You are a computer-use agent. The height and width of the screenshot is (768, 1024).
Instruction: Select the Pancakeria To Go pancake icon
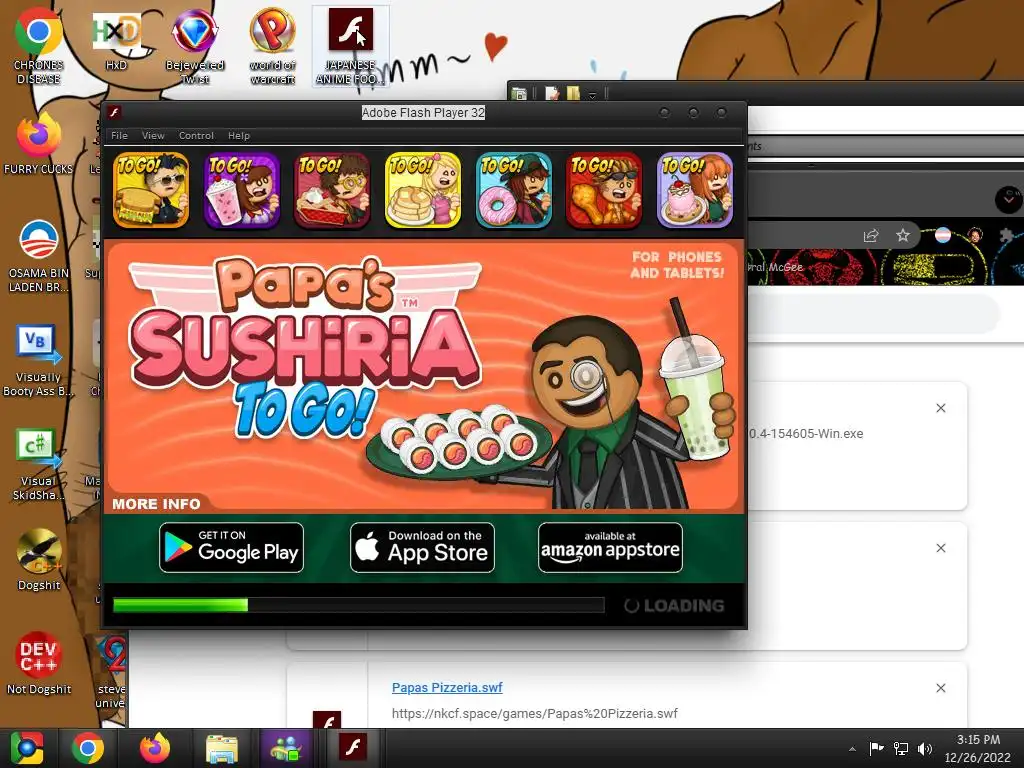click(423, 190)
